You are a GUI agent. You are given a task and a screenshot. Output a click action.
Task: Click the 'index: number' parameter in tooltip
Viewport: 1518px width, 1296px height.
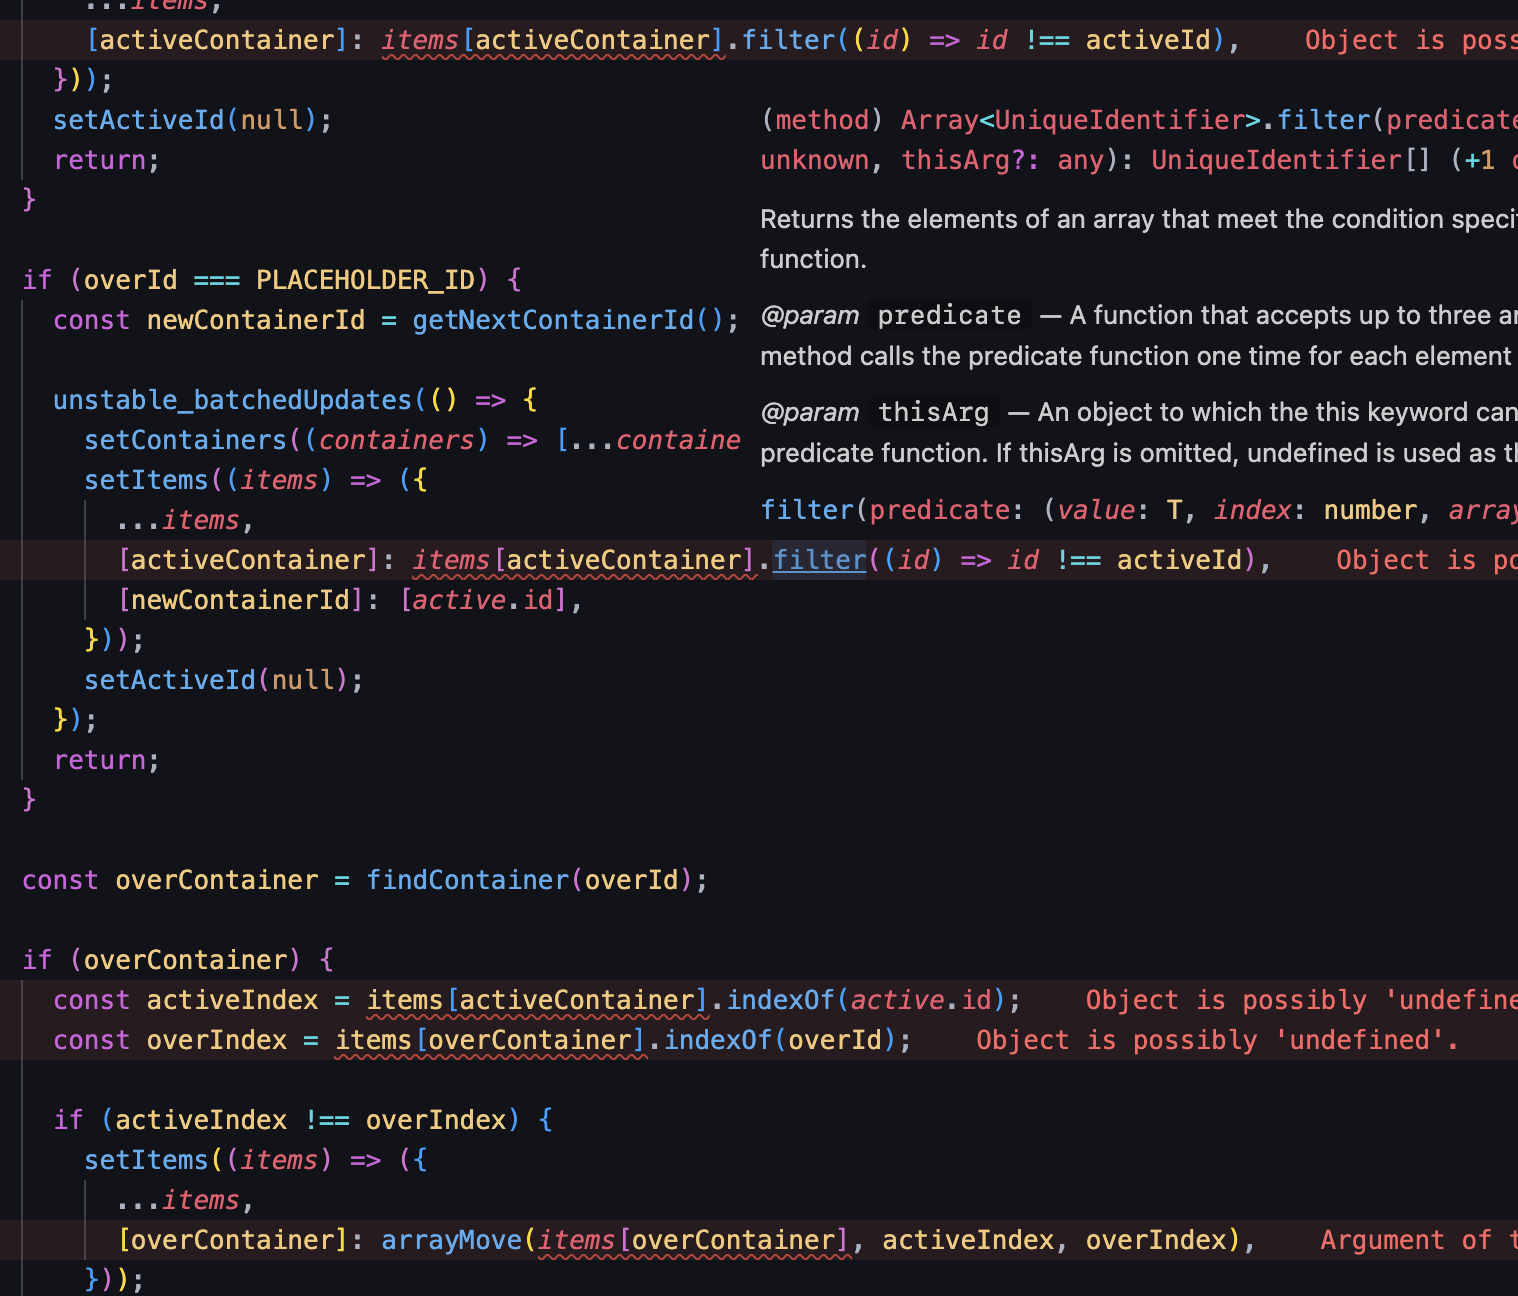1316,510
